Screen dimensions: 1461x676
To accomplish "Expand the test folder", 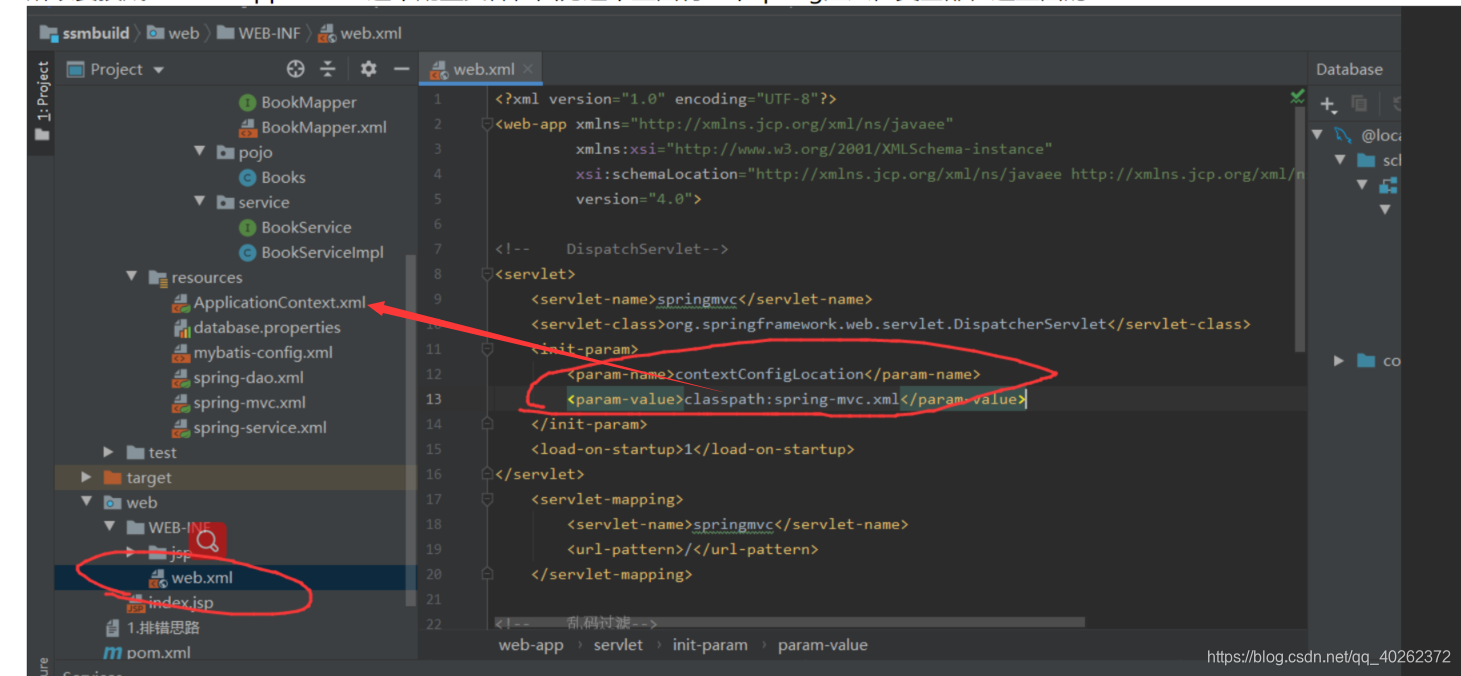I will (x=108, y=452).
